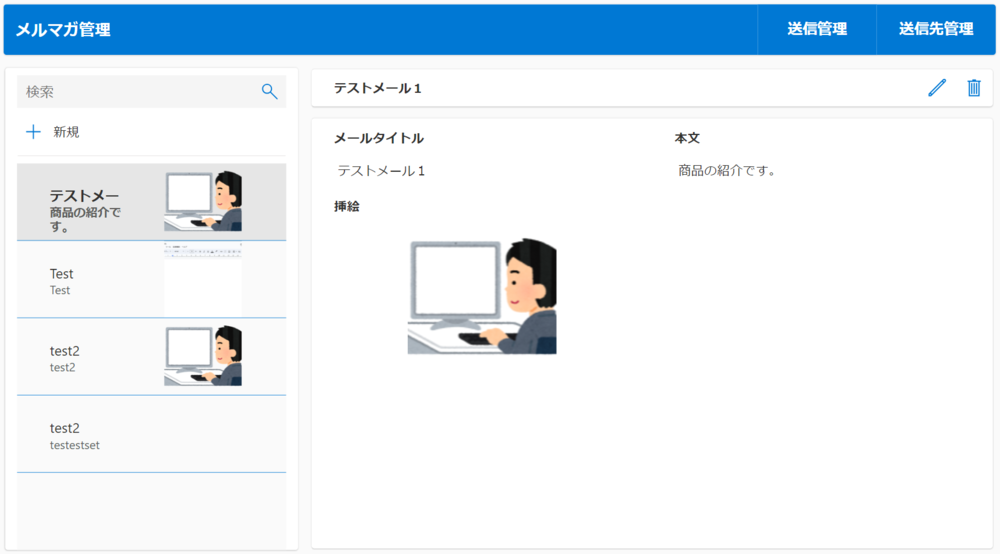Click the plus icon beside 新規
This screenshot has width=1000, height=554.
point(33,132)
